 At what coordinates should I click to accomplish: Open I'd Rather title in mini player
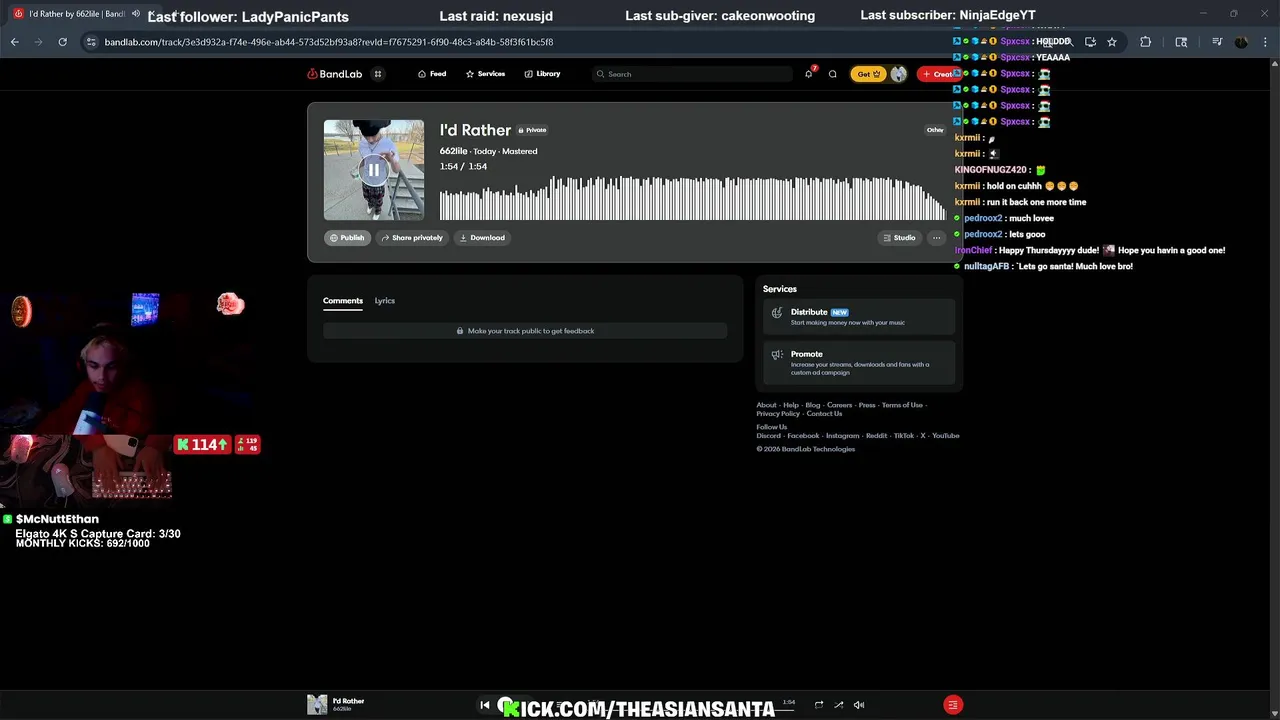348,701
